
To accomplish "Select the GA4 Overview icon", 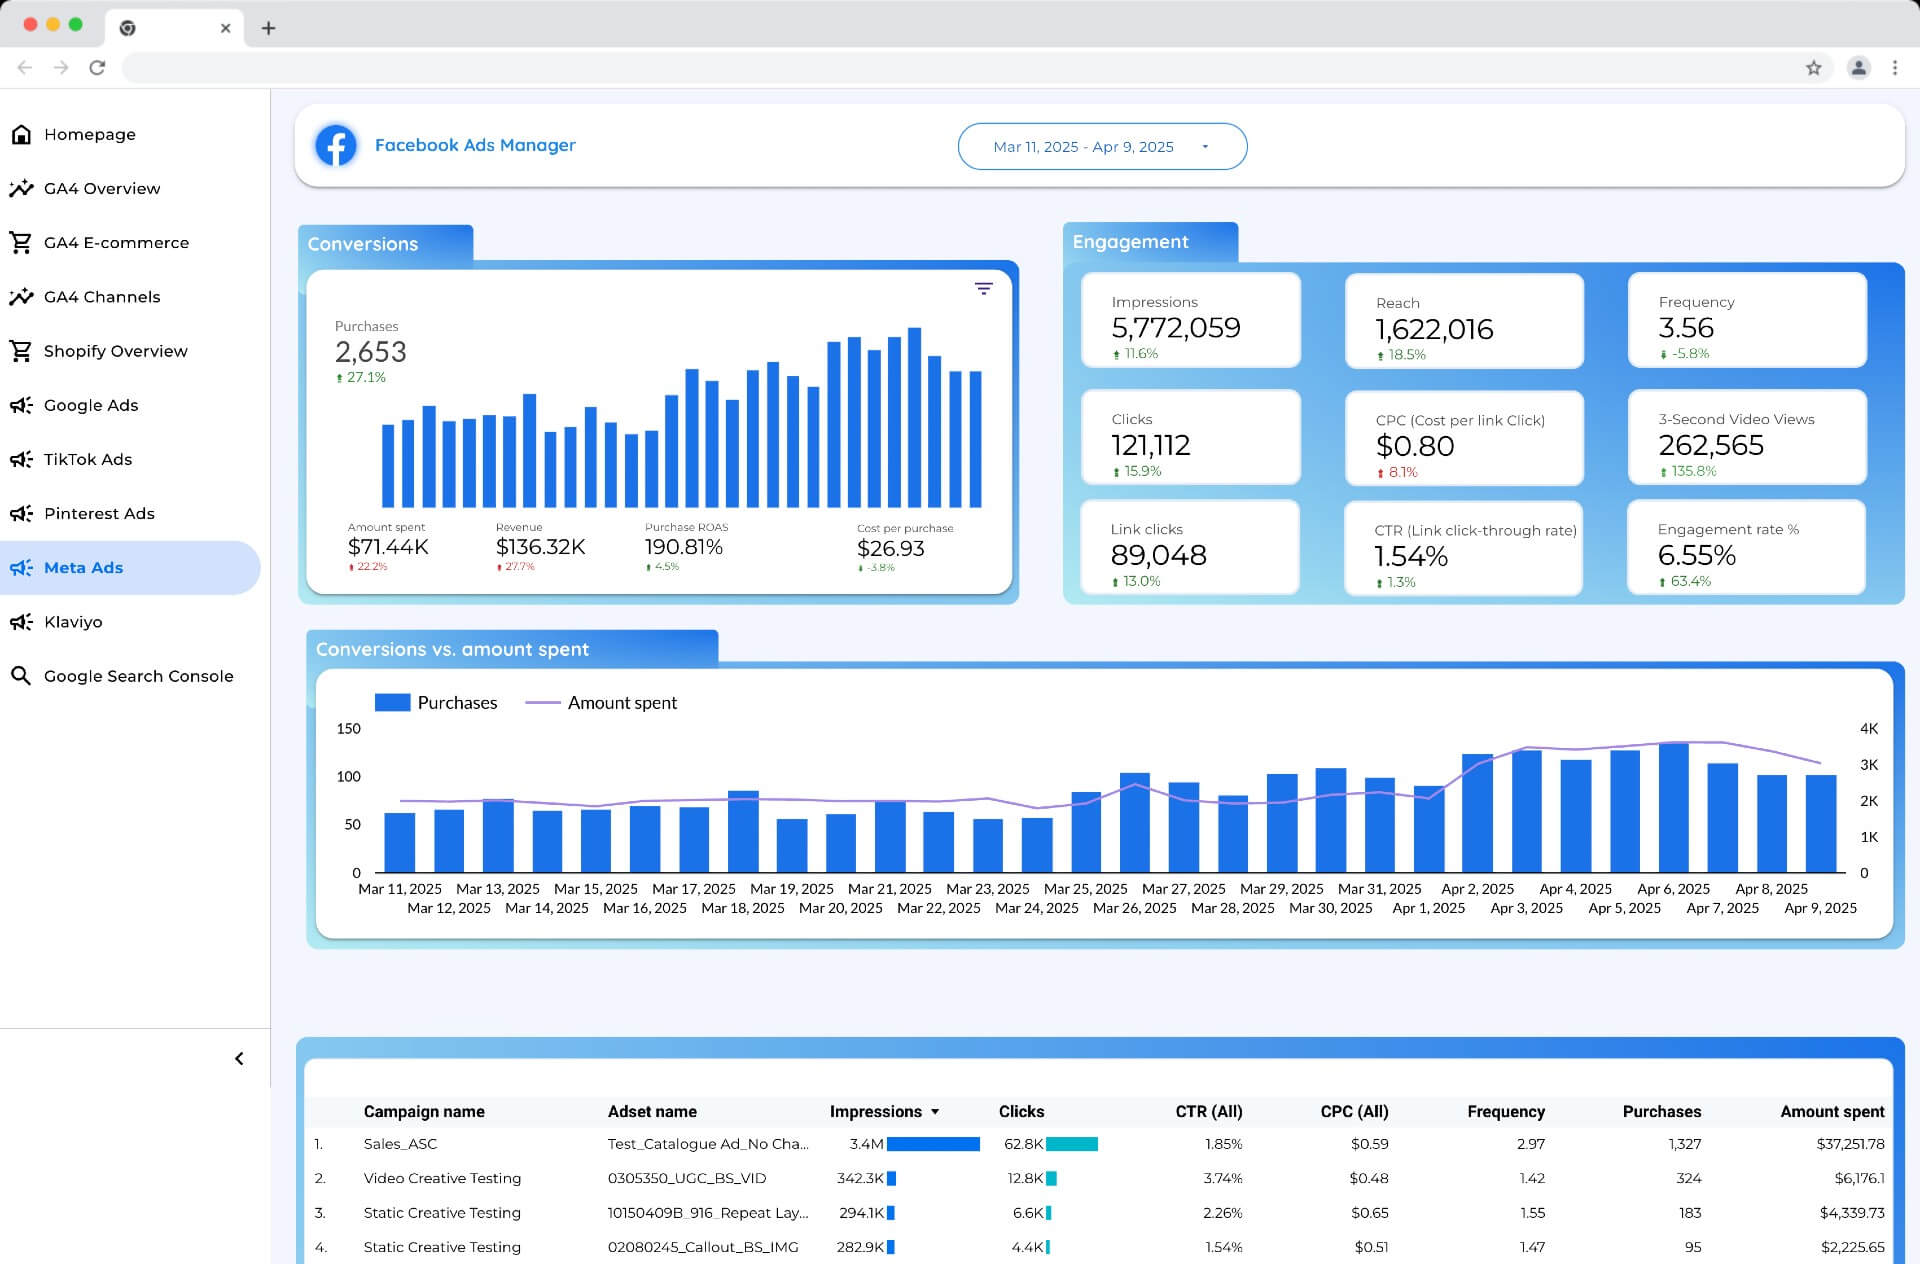I will tap(21, 188).
